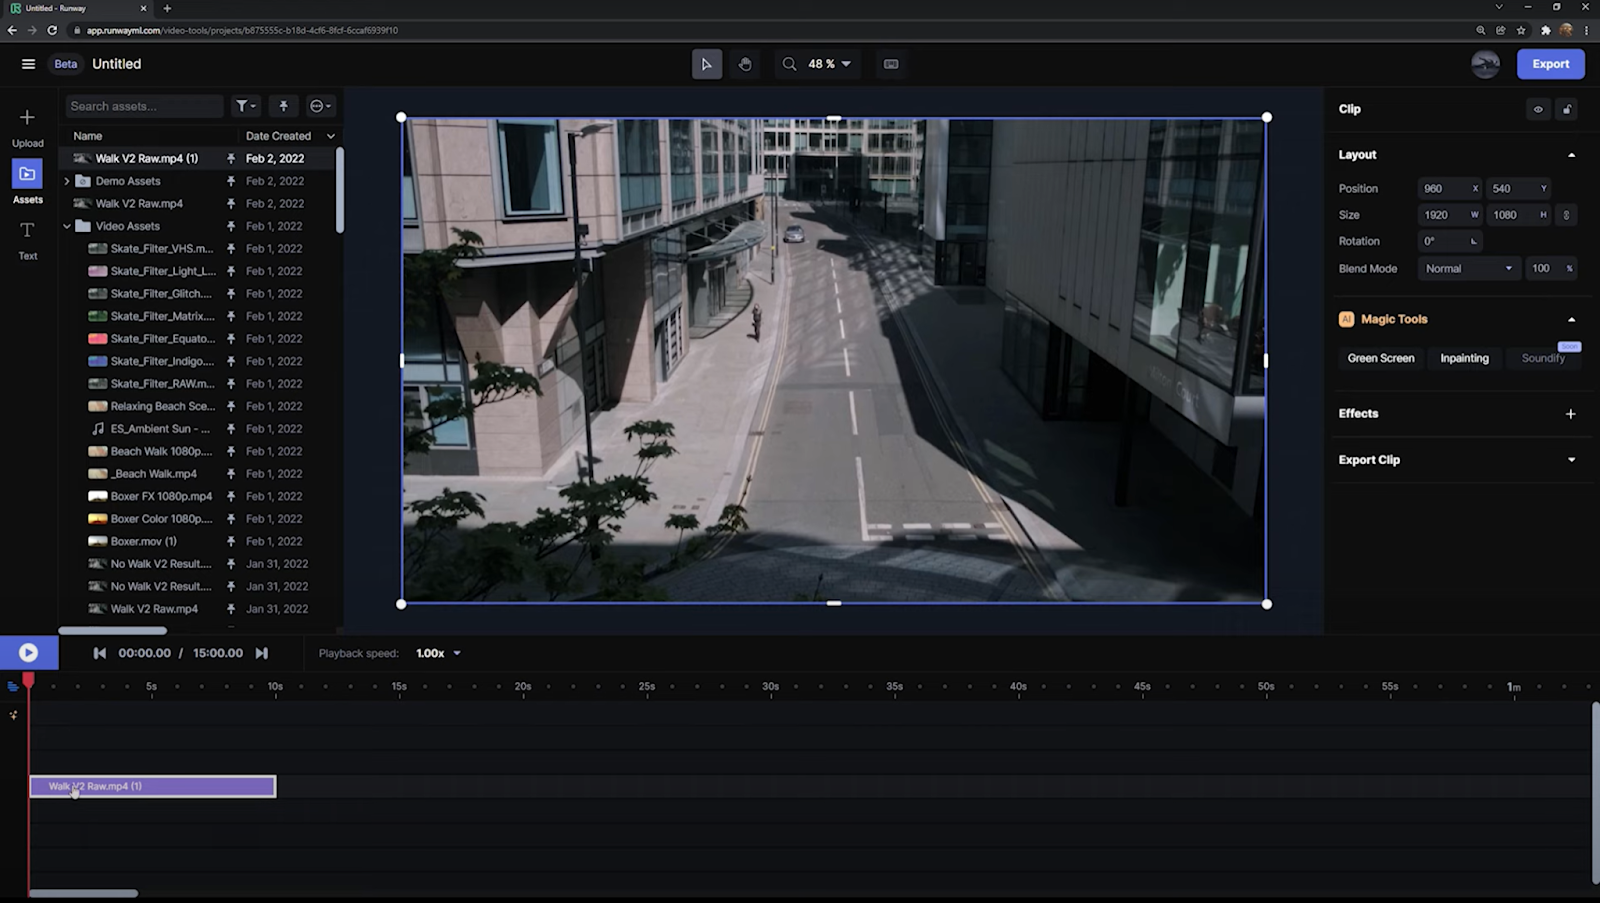The image size is (1600, 903).
Task: Jump to end of timeline
Action: point(261,653)
